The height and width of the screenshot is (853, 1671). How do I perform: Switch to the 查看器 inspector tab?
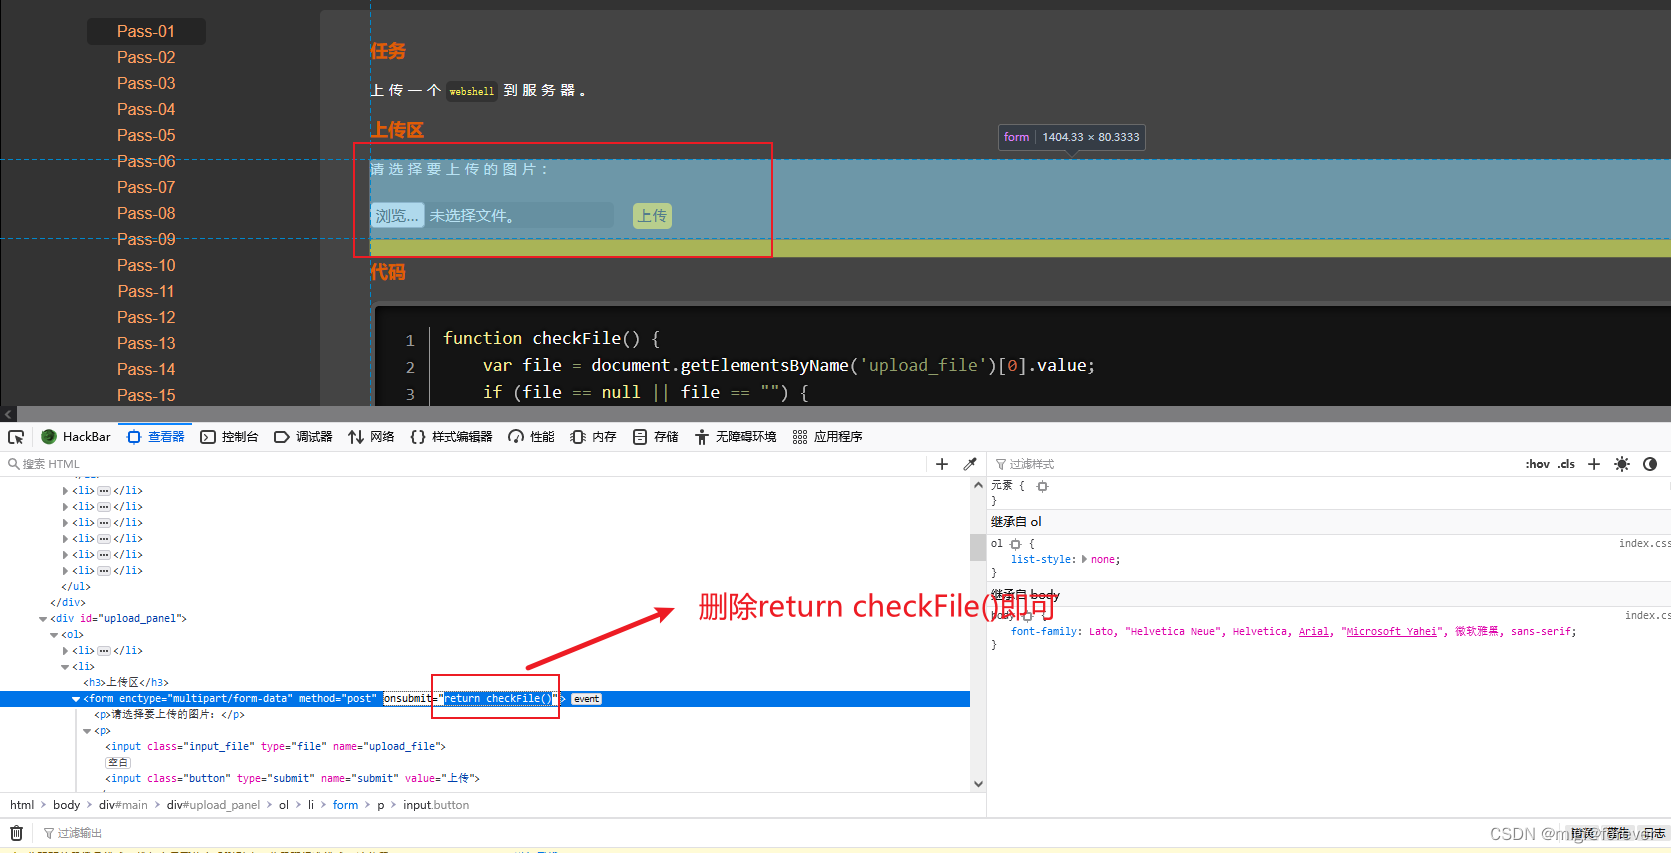(156, 437)
